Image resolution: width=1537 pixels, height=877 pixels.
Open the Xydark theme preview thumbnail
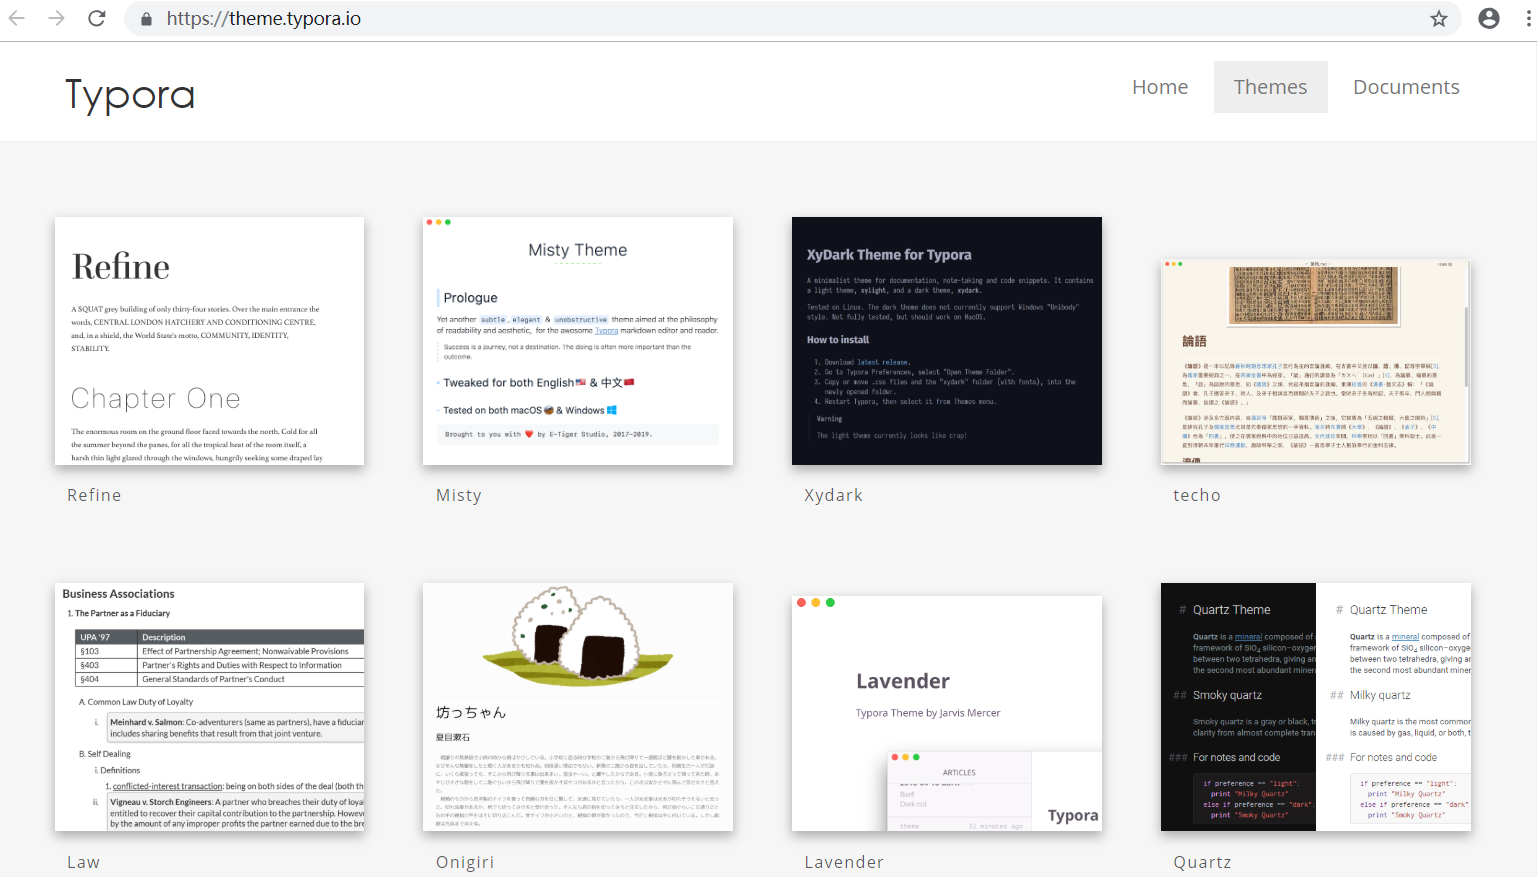click(947, 341)
